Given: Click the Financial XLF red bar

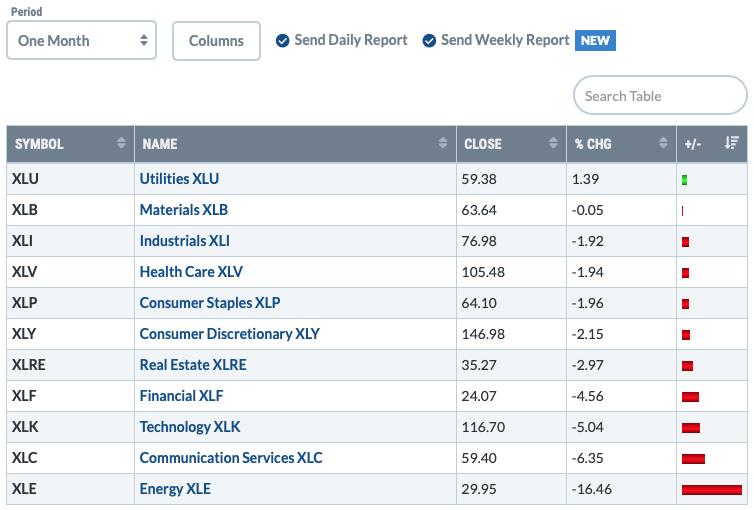Looking at the screenshot, I should (x=690, y=397).
